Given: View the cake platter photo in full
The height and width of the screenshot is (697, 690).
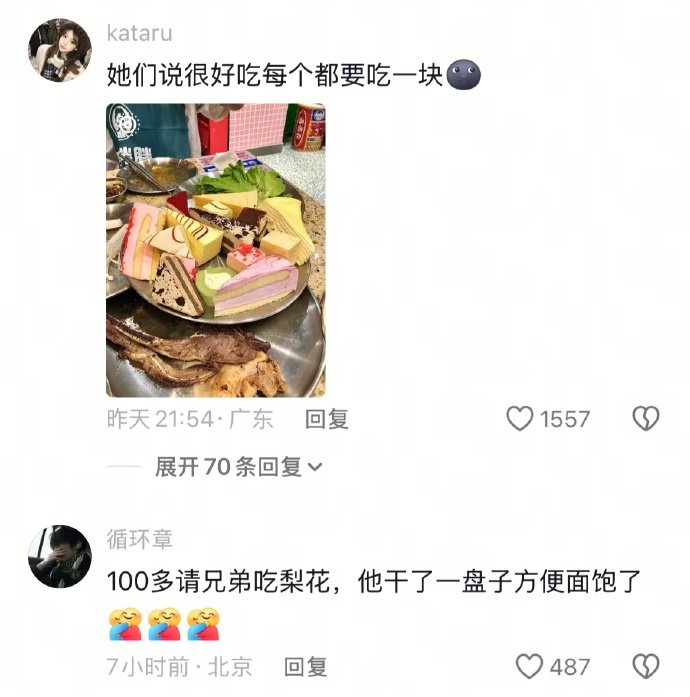Looking at the screenshot, I should pyautogui.click(x=216, y=250).
